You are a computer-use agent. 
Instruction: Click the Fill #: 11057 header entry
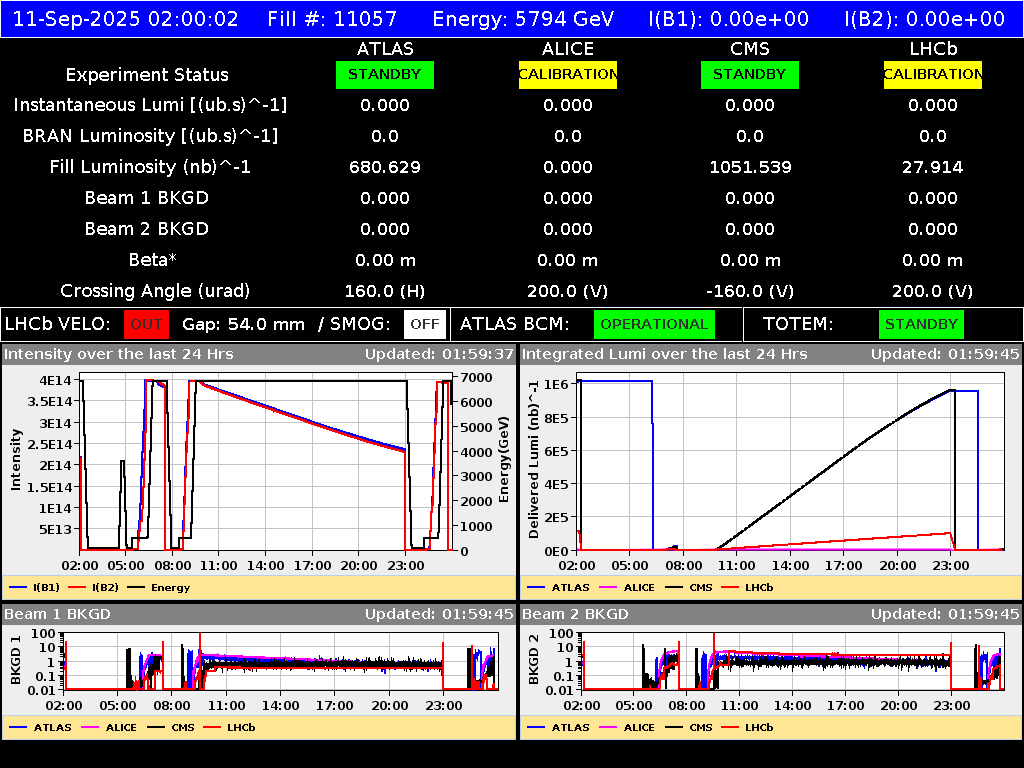pos(333,18)
